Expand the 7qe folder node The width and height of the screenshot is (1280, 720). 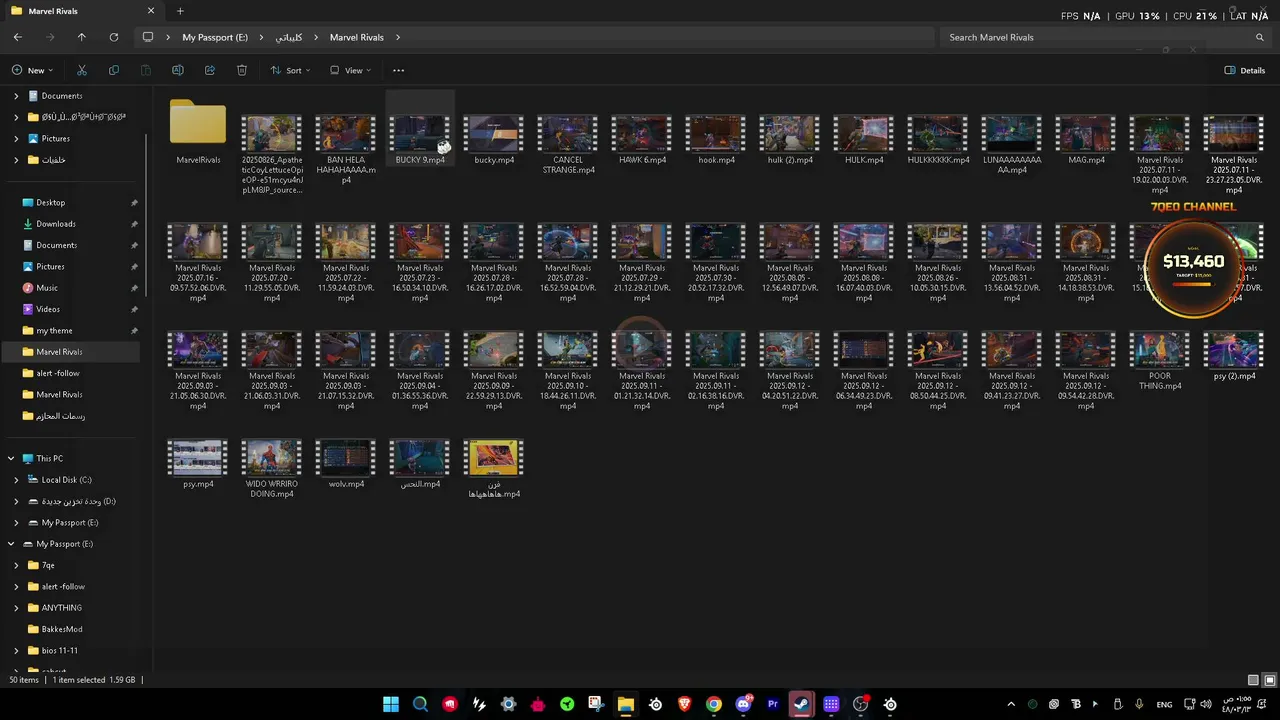pos(16,565)
